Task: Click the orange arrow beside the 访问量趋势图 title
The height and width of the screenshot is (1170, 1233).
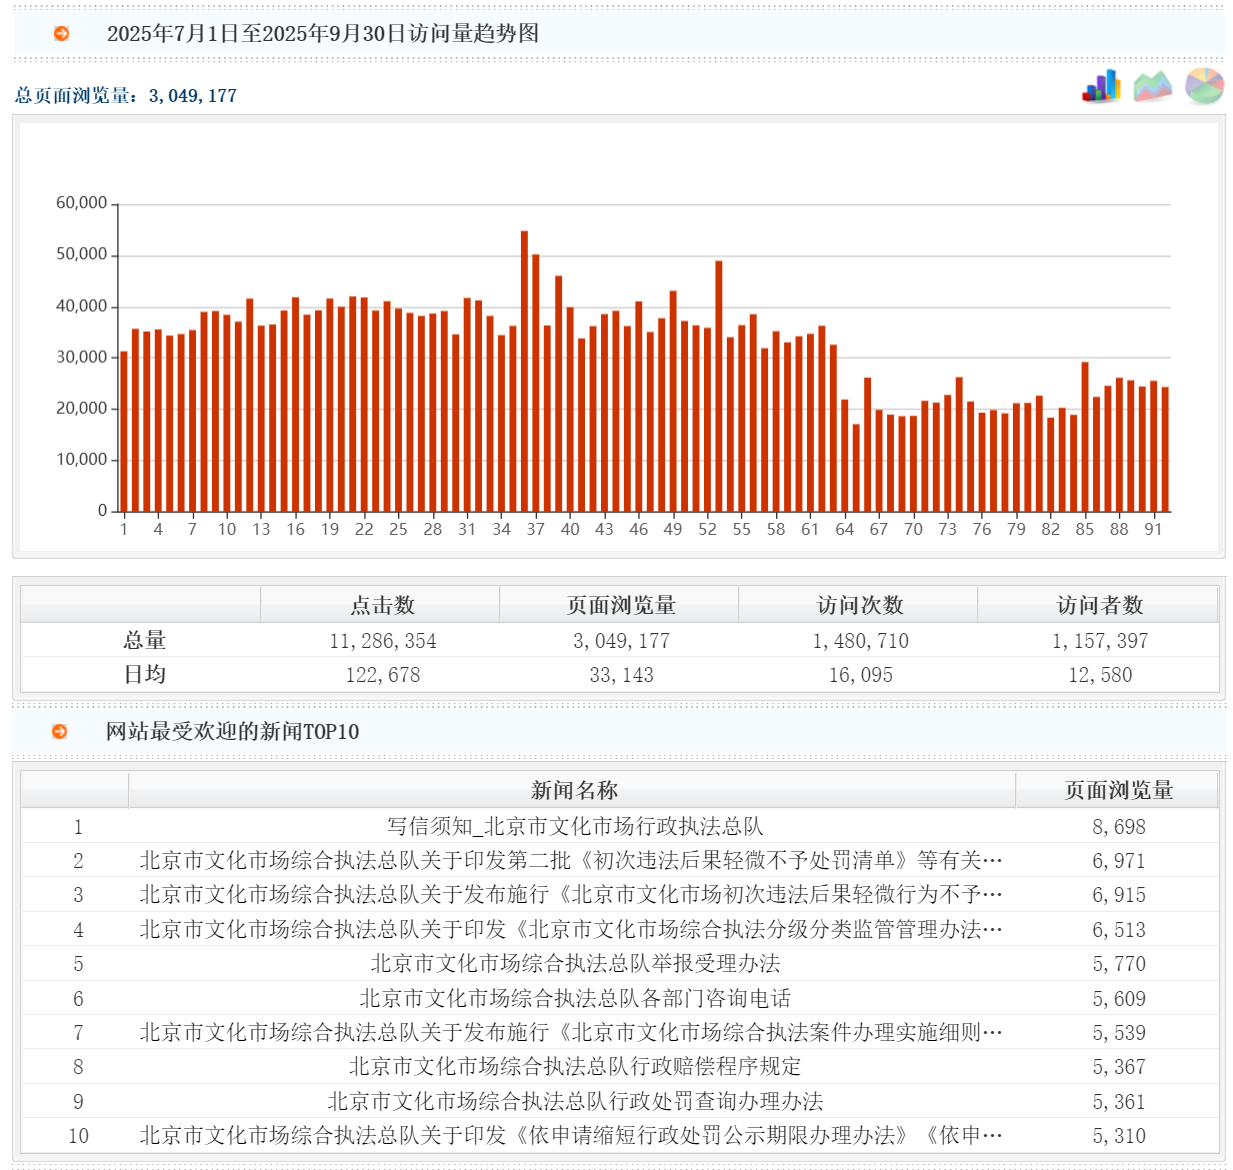Action: 61,33
